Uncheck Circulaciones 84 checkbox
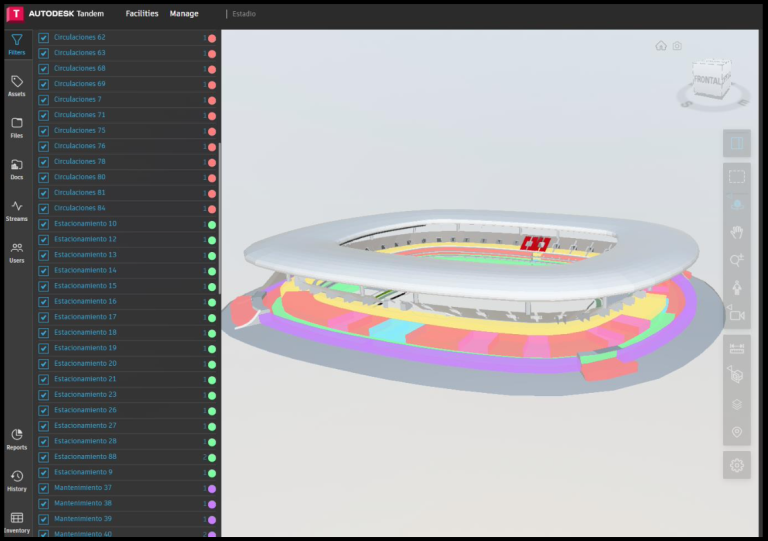This screenshot has height=541, width=768. [x=44, y=209]
